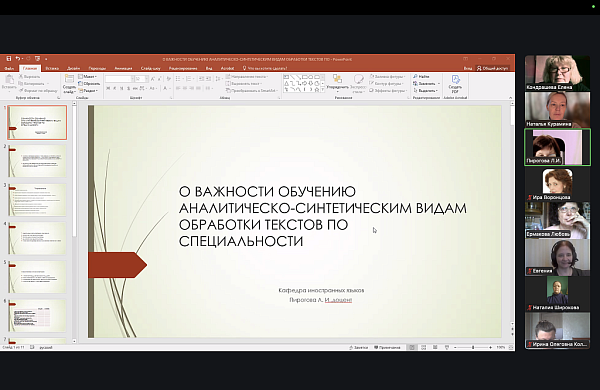Click Формат по образцу (Format Painter)
600x390 pixels.
[x=38, y=91]
